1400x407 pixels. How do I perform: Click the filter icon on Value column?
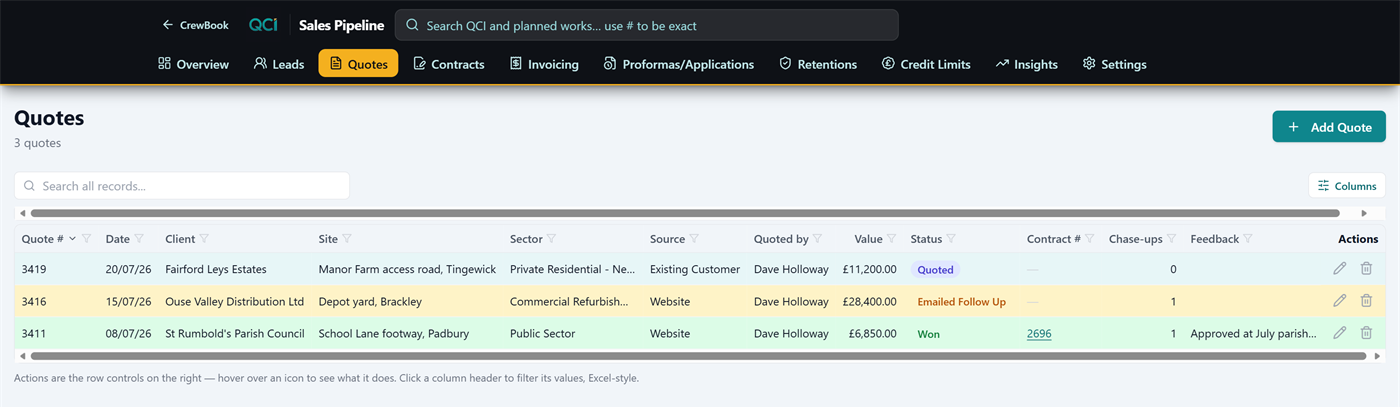coord(891,239)
